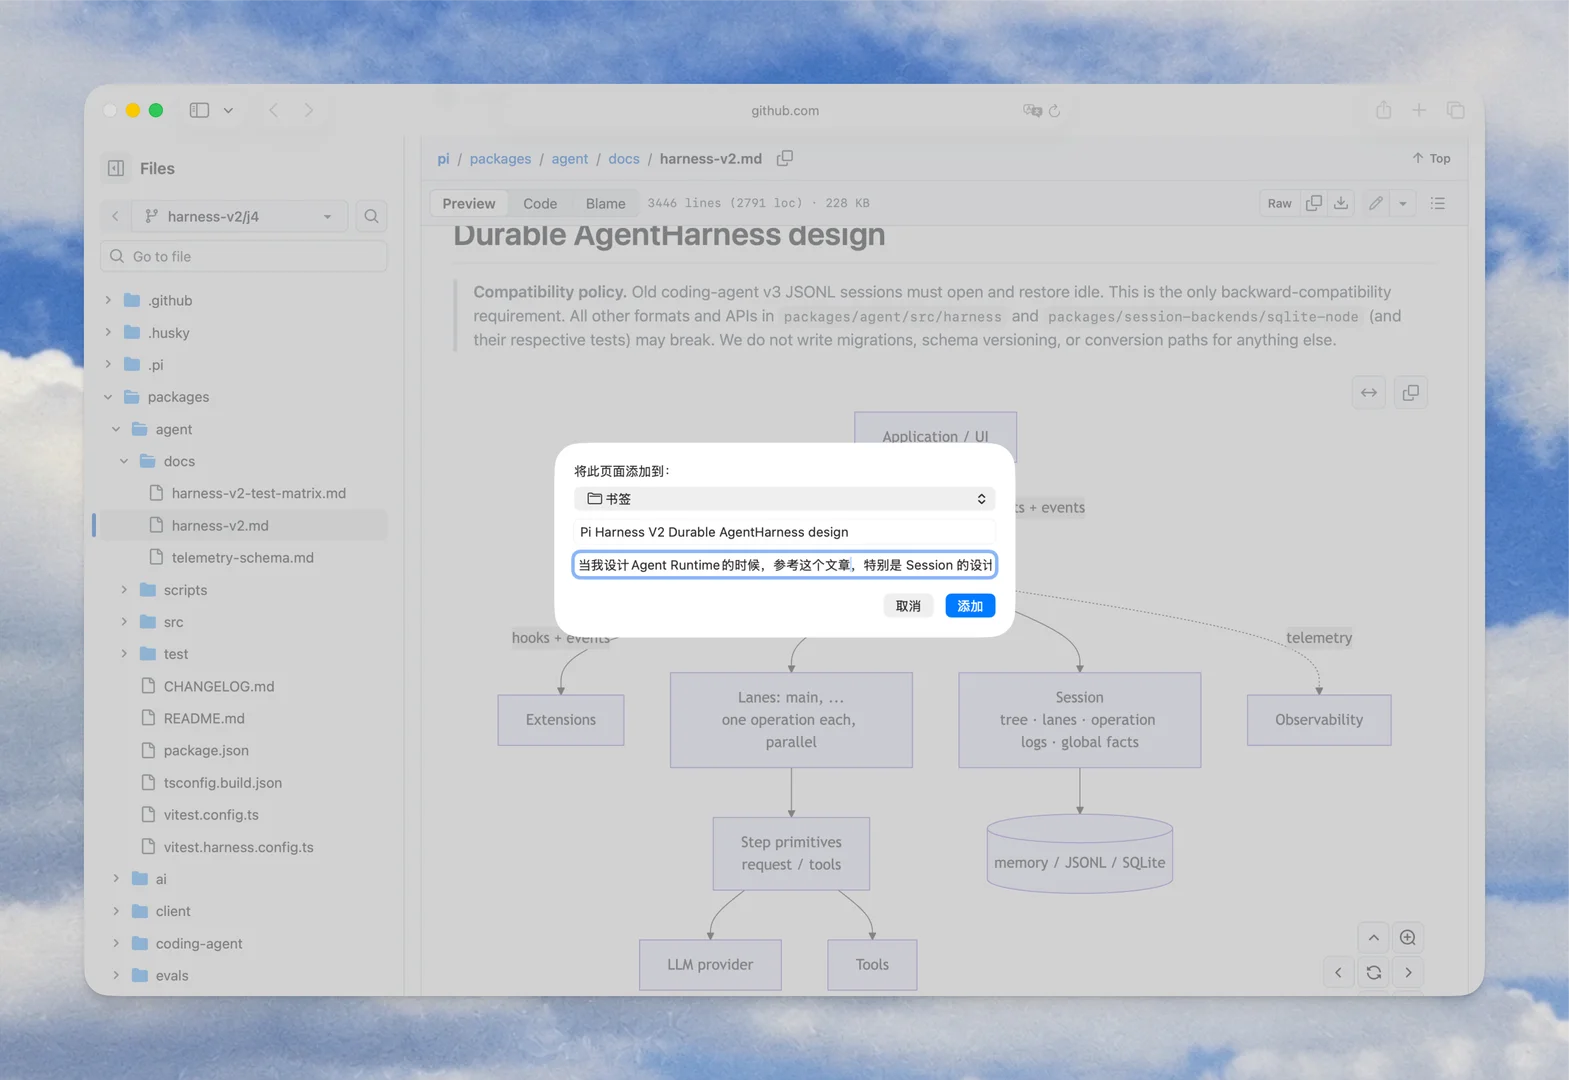Click the file search magnifier button
Screen dimensions: 1569x1080
(x=371, y=216)
